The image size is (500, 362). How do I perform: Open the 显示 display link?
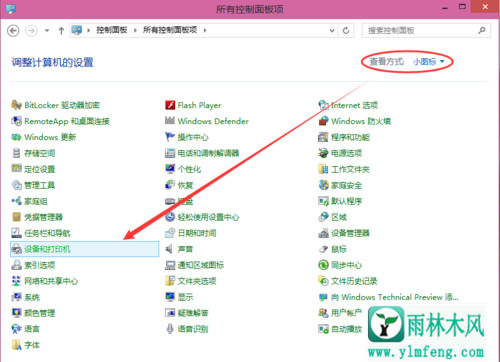coord(185,297)
